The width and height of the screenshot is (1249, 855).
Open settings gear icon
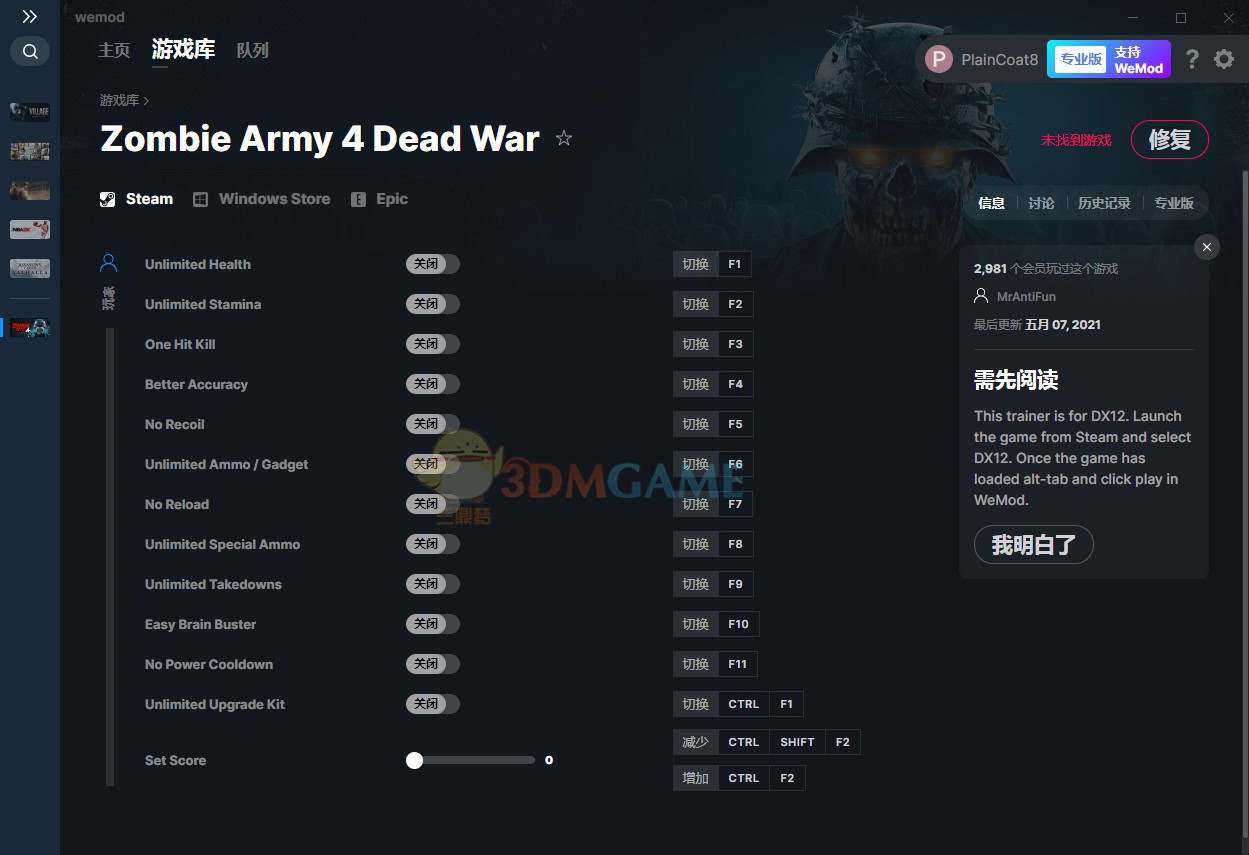(1224, 59)
